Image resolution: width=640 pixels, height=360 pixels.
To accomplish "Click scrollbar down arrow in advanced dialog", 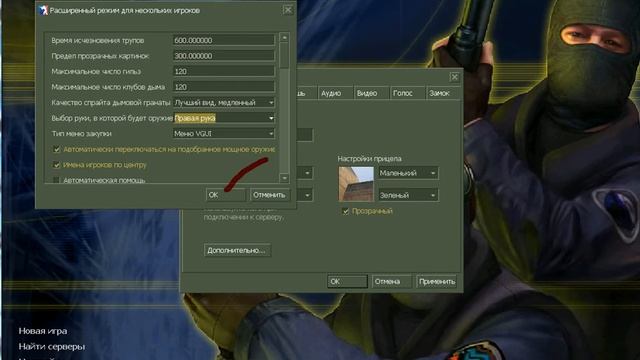I will pos(284,178).
